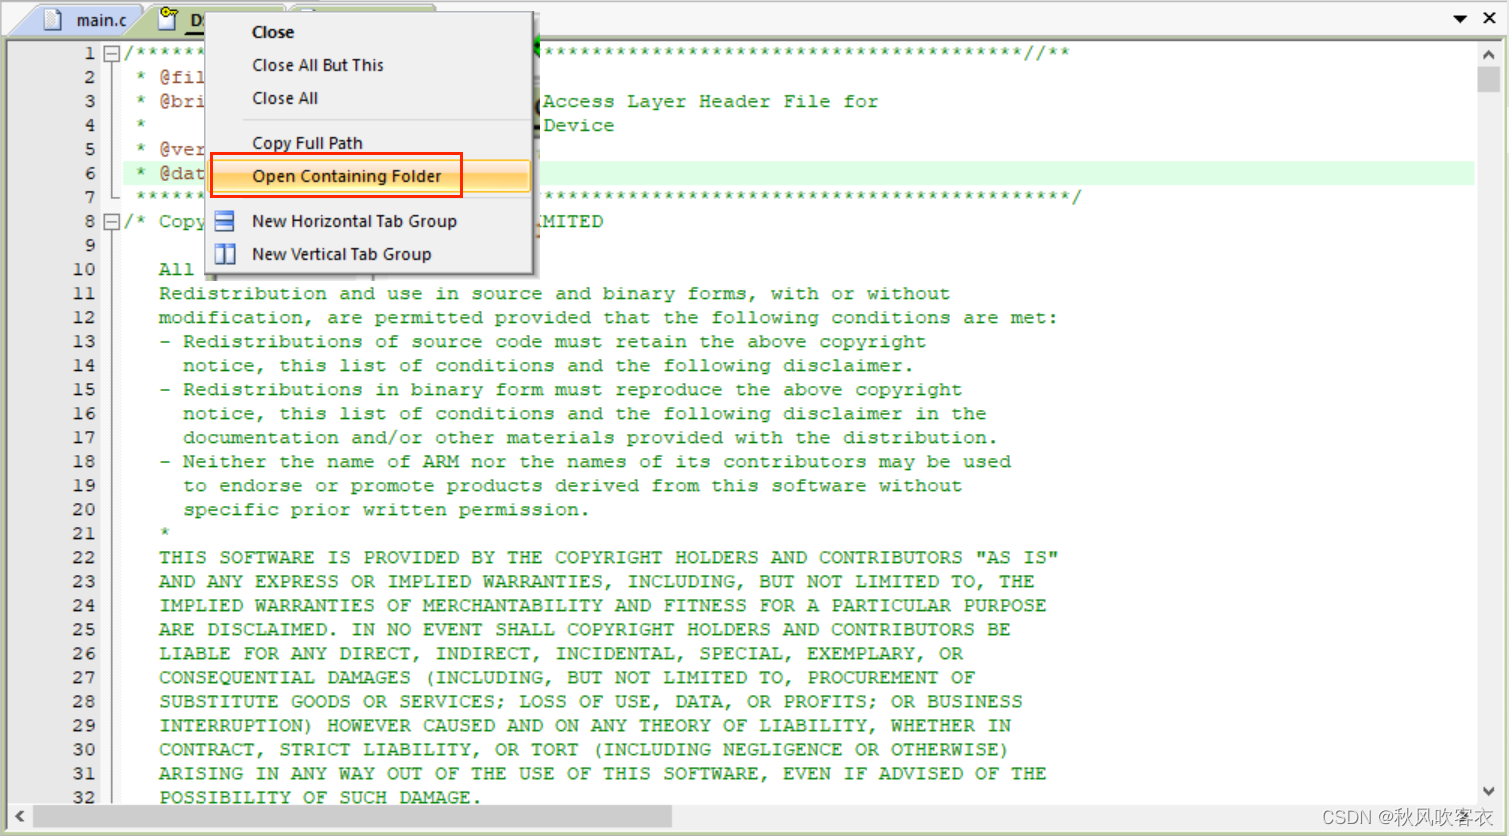Switch to the main.c editor tab

87,20
